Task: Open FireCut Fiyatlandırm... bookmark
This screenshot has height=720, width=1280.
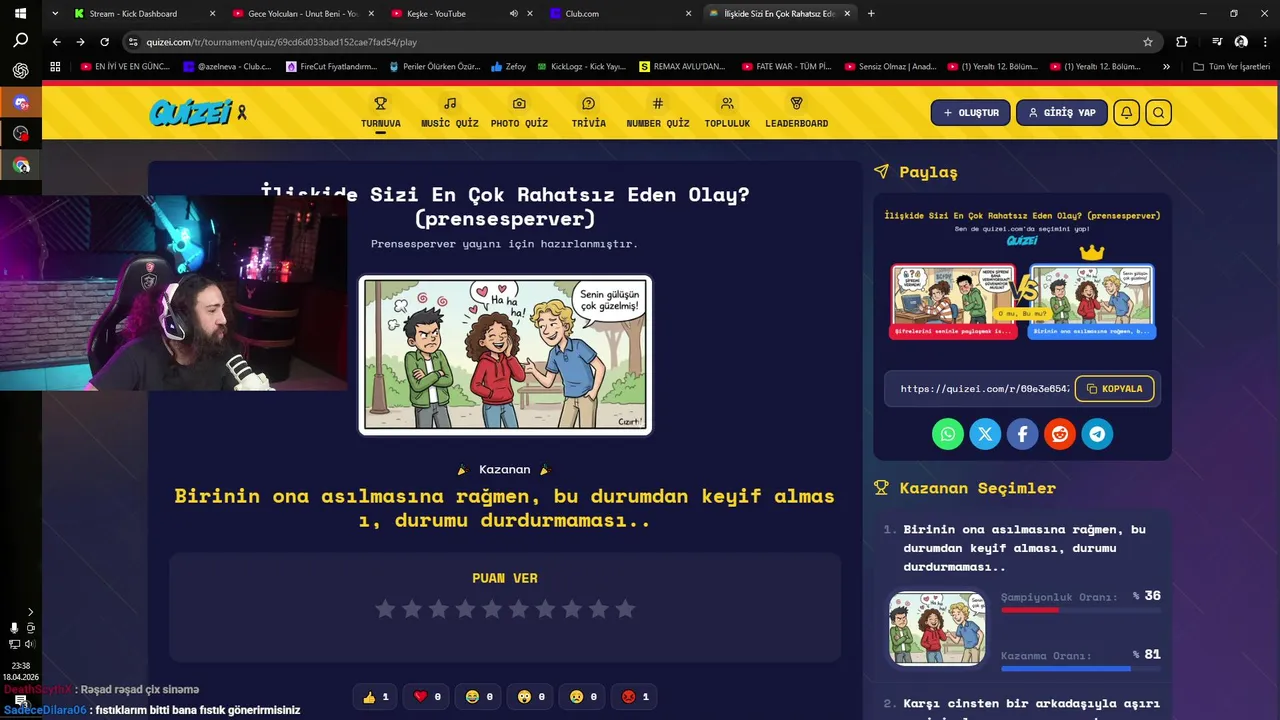Action: (x=331, y=67)
